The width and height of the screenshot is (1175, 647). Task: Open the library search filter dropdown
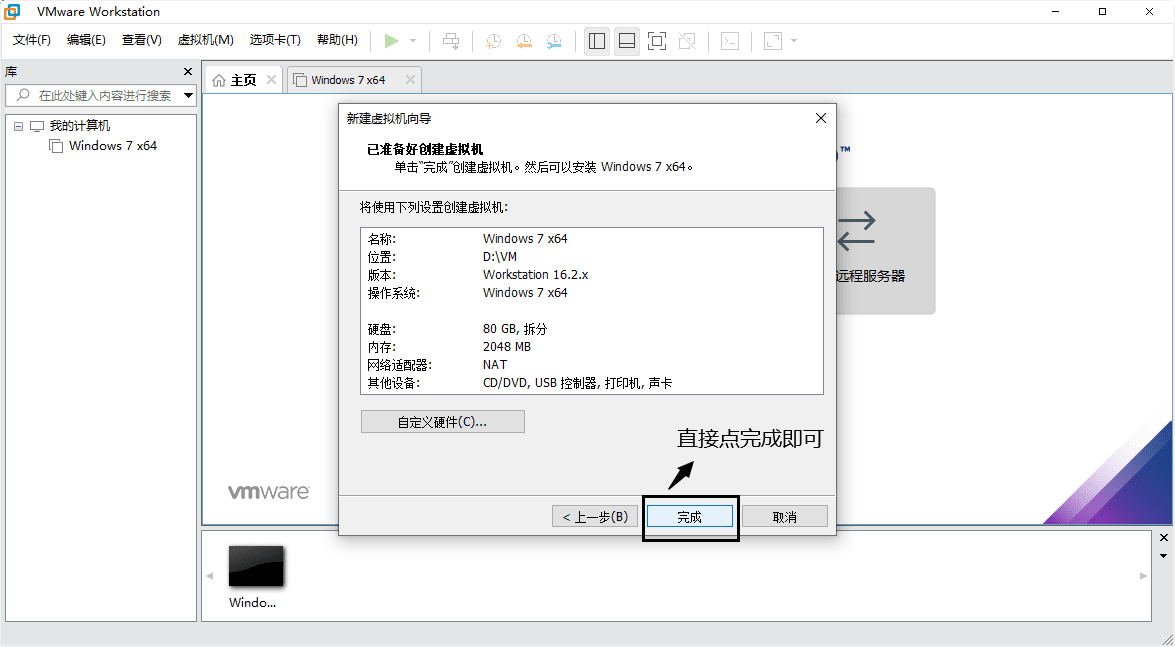[189, 95]
